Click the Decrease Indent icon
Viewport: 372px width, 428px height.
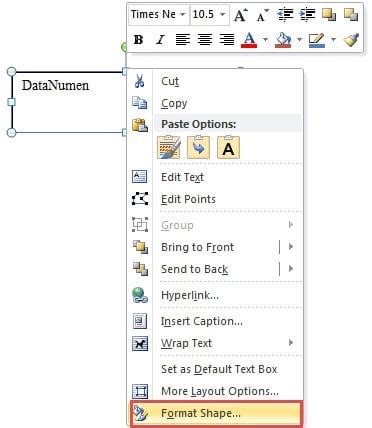[x=285, y=15]
